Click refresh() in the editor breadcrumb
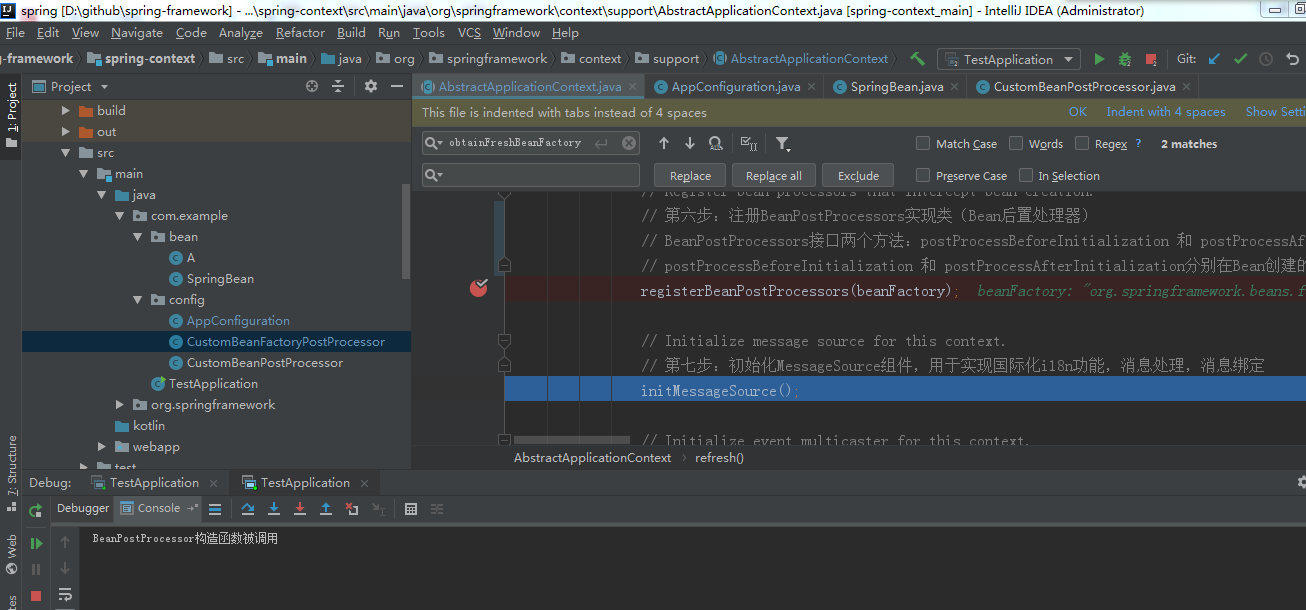1306x610 pixels. click(x=719, y=457)
